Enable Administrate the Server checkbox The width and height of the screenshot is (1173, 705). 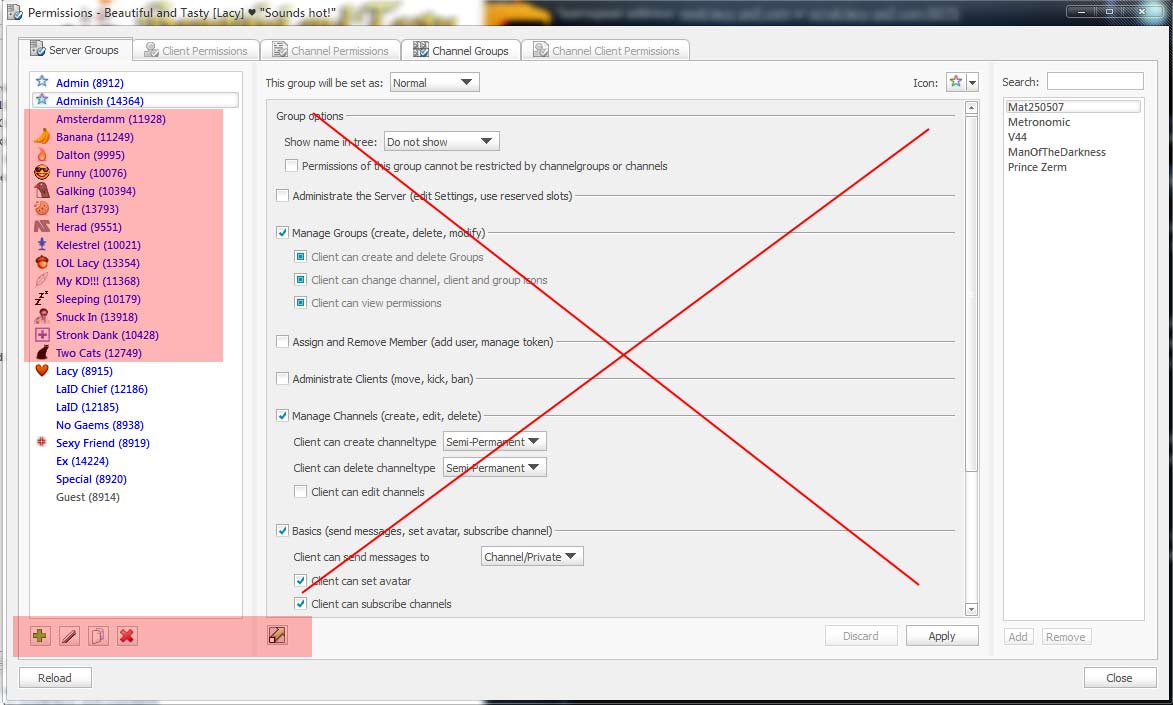pos(283,196)
